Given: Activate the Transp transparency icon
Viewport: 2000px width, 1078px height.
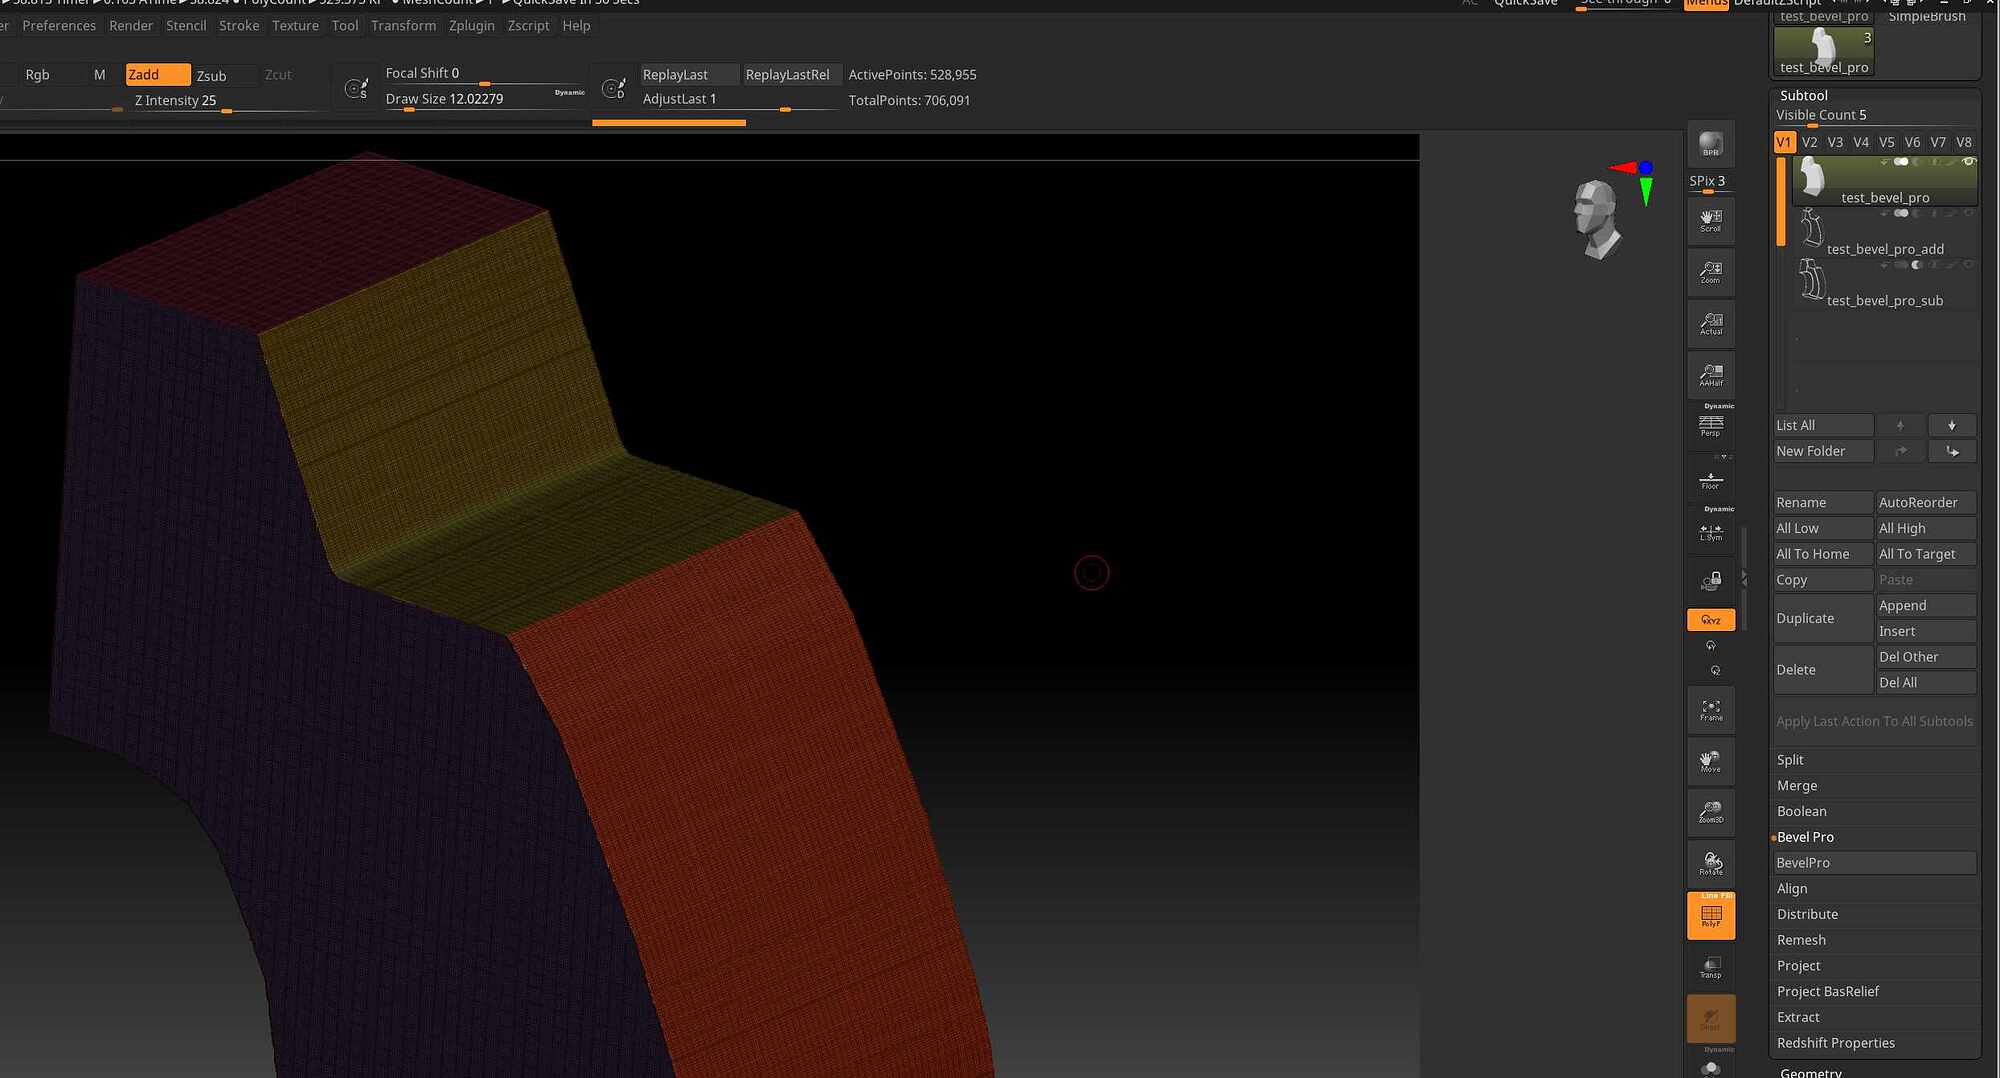Looking at the screenshot, I should click(x=1710, y=966).
